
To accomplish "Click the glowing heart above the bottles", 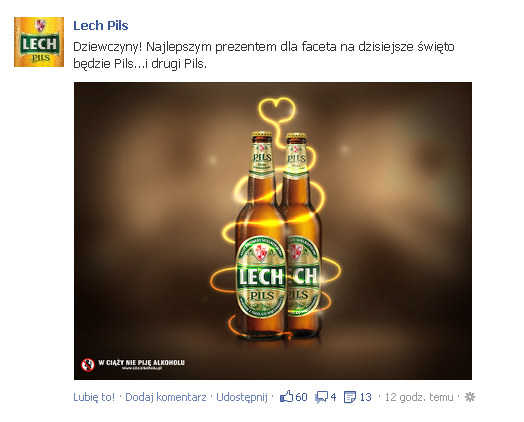I will pos(277,110).
